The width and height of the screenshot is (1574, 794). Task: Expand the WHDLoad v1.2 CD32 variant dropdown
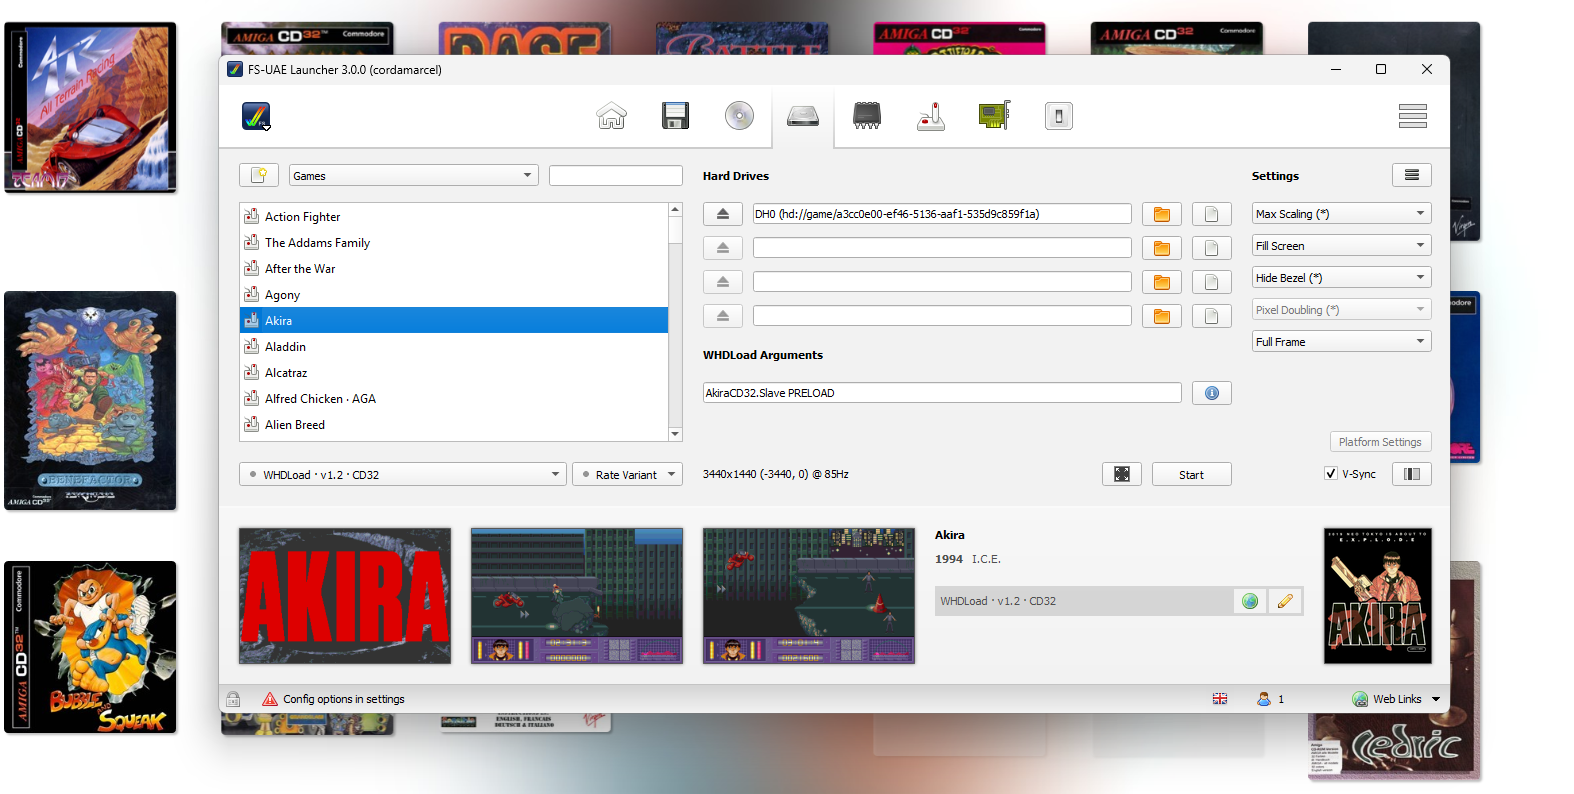pos(404,475)
